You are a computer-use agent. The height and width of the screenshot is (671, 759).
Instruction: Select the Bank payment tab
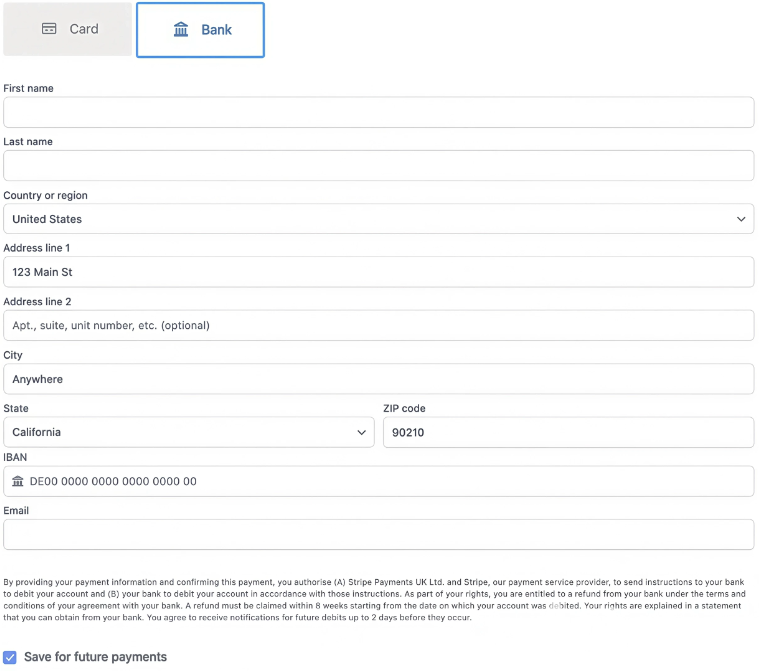[200, 30]
